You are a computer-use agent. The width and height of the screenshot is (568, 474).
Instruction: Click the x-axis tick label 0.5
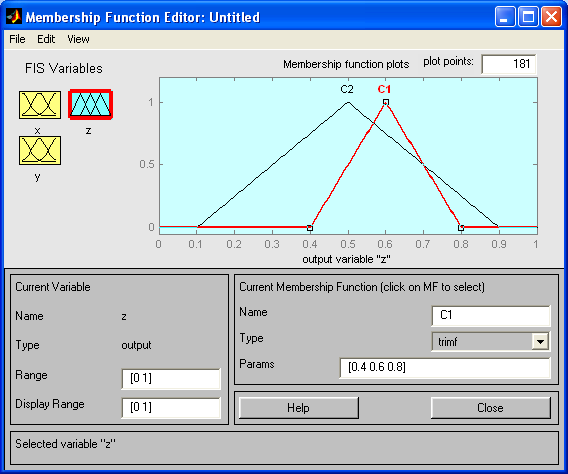click(348, 244)
